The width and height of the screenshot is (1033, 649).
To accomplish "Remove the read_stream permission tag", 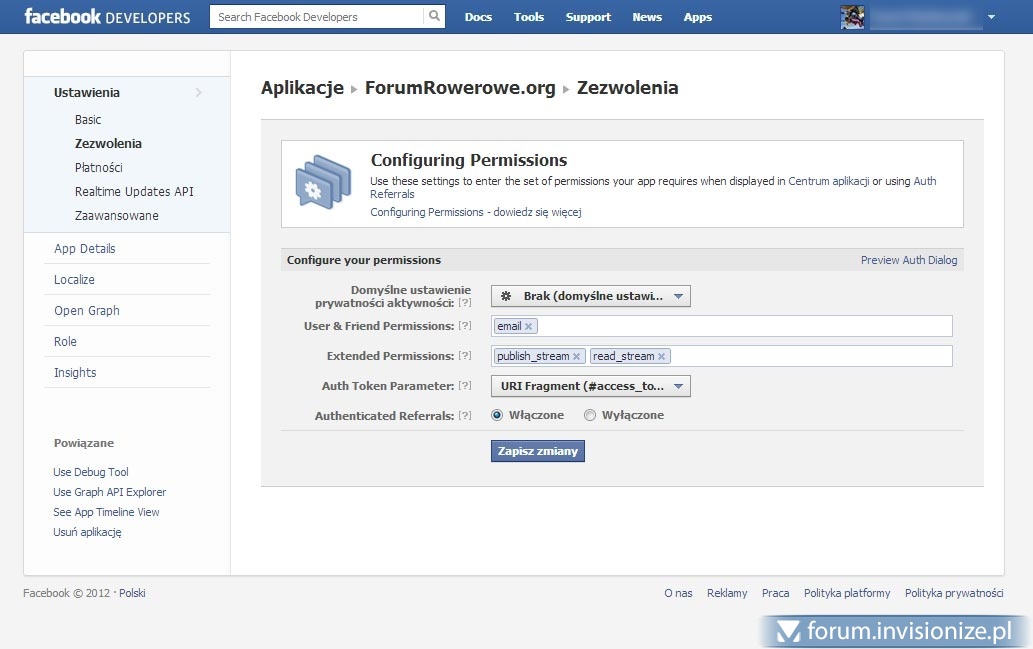I will 661,357.
